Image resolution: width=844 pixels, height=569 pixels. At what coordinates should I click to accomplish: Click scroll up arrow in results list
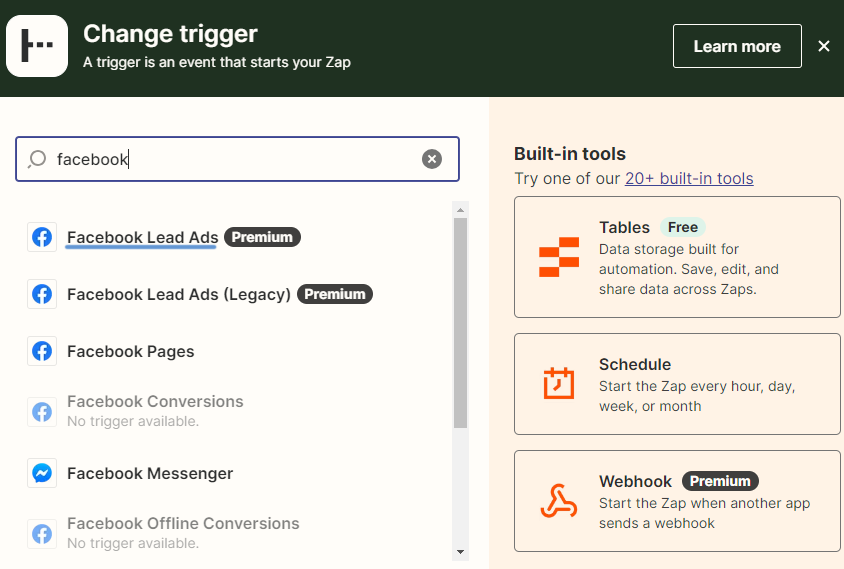(460, 210)
